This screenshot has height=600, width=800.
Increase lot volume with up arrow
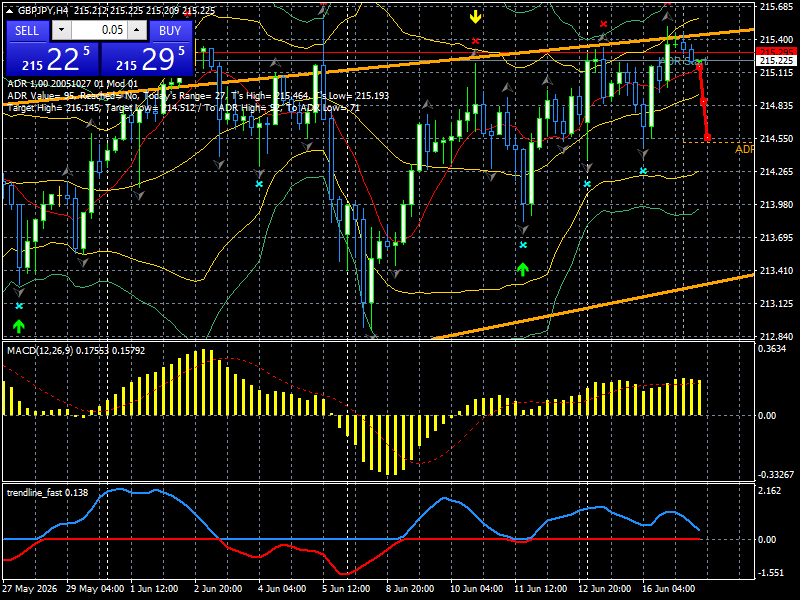[137, 30]
